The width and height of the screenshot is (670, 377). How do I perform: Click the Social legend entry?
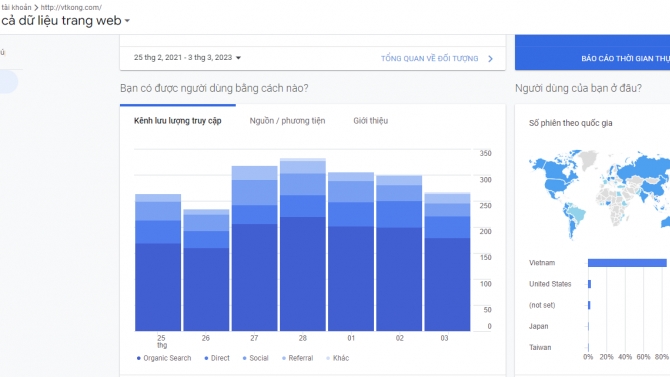pyautogui.click(x=256, y=358)
